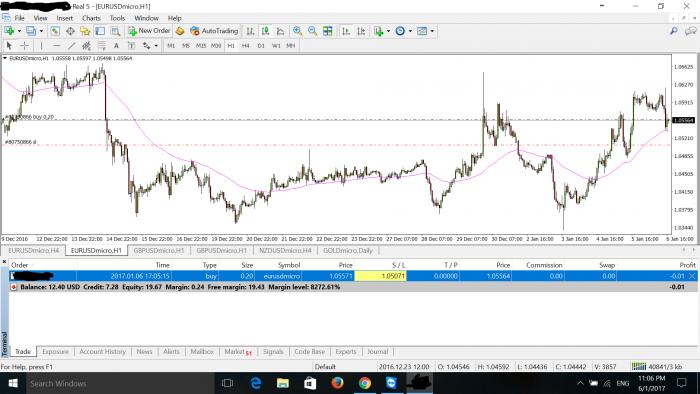Sort orders by the Profit column
Image resolution: width=700 pixels, height=394 pixels.
[x=687, y=265]
